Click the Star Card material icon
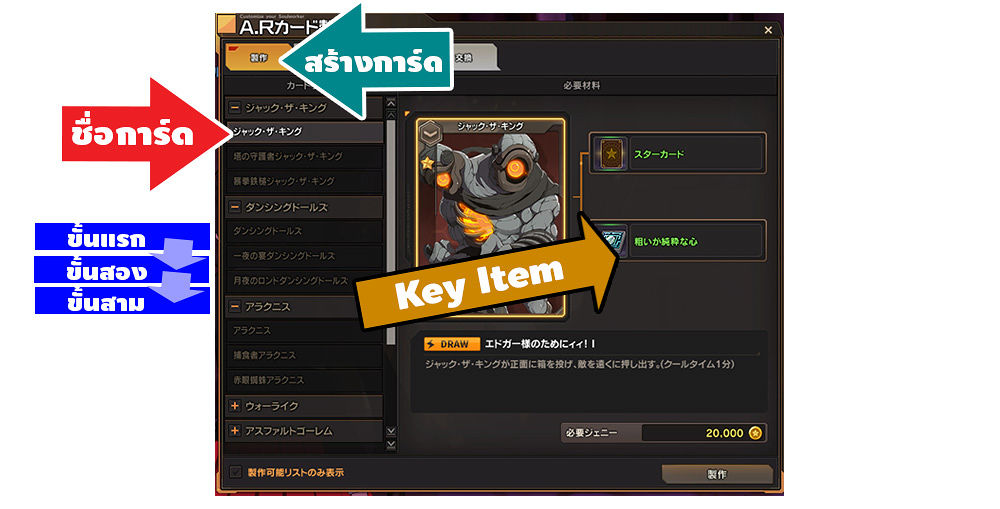Screen dimensions: 1000x509 tap(611, 154)
